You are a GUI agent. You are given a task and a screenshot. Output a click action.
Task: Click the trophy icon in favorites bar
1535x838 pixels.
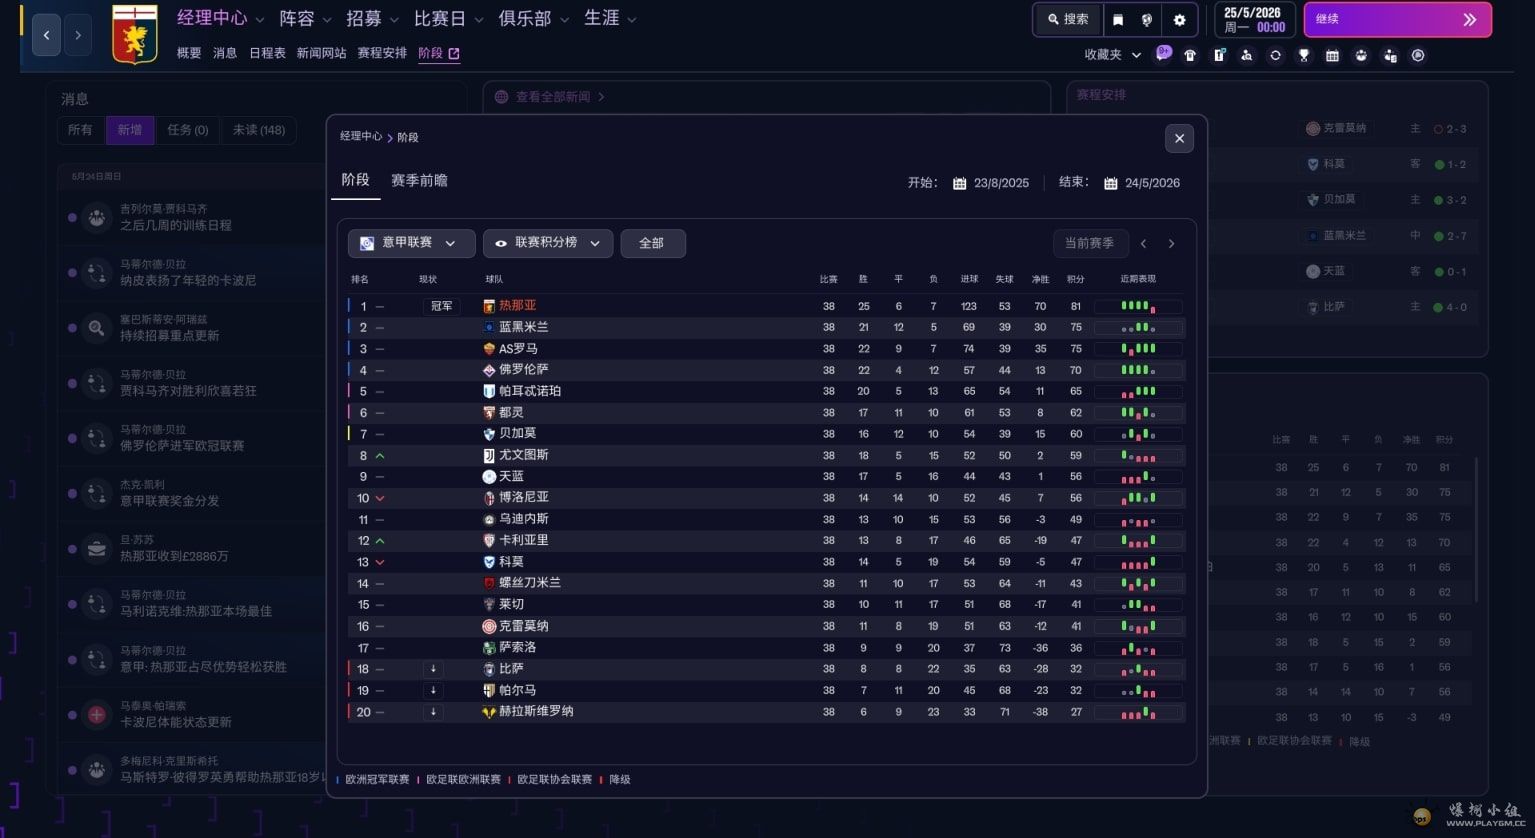click(1303, 56)
